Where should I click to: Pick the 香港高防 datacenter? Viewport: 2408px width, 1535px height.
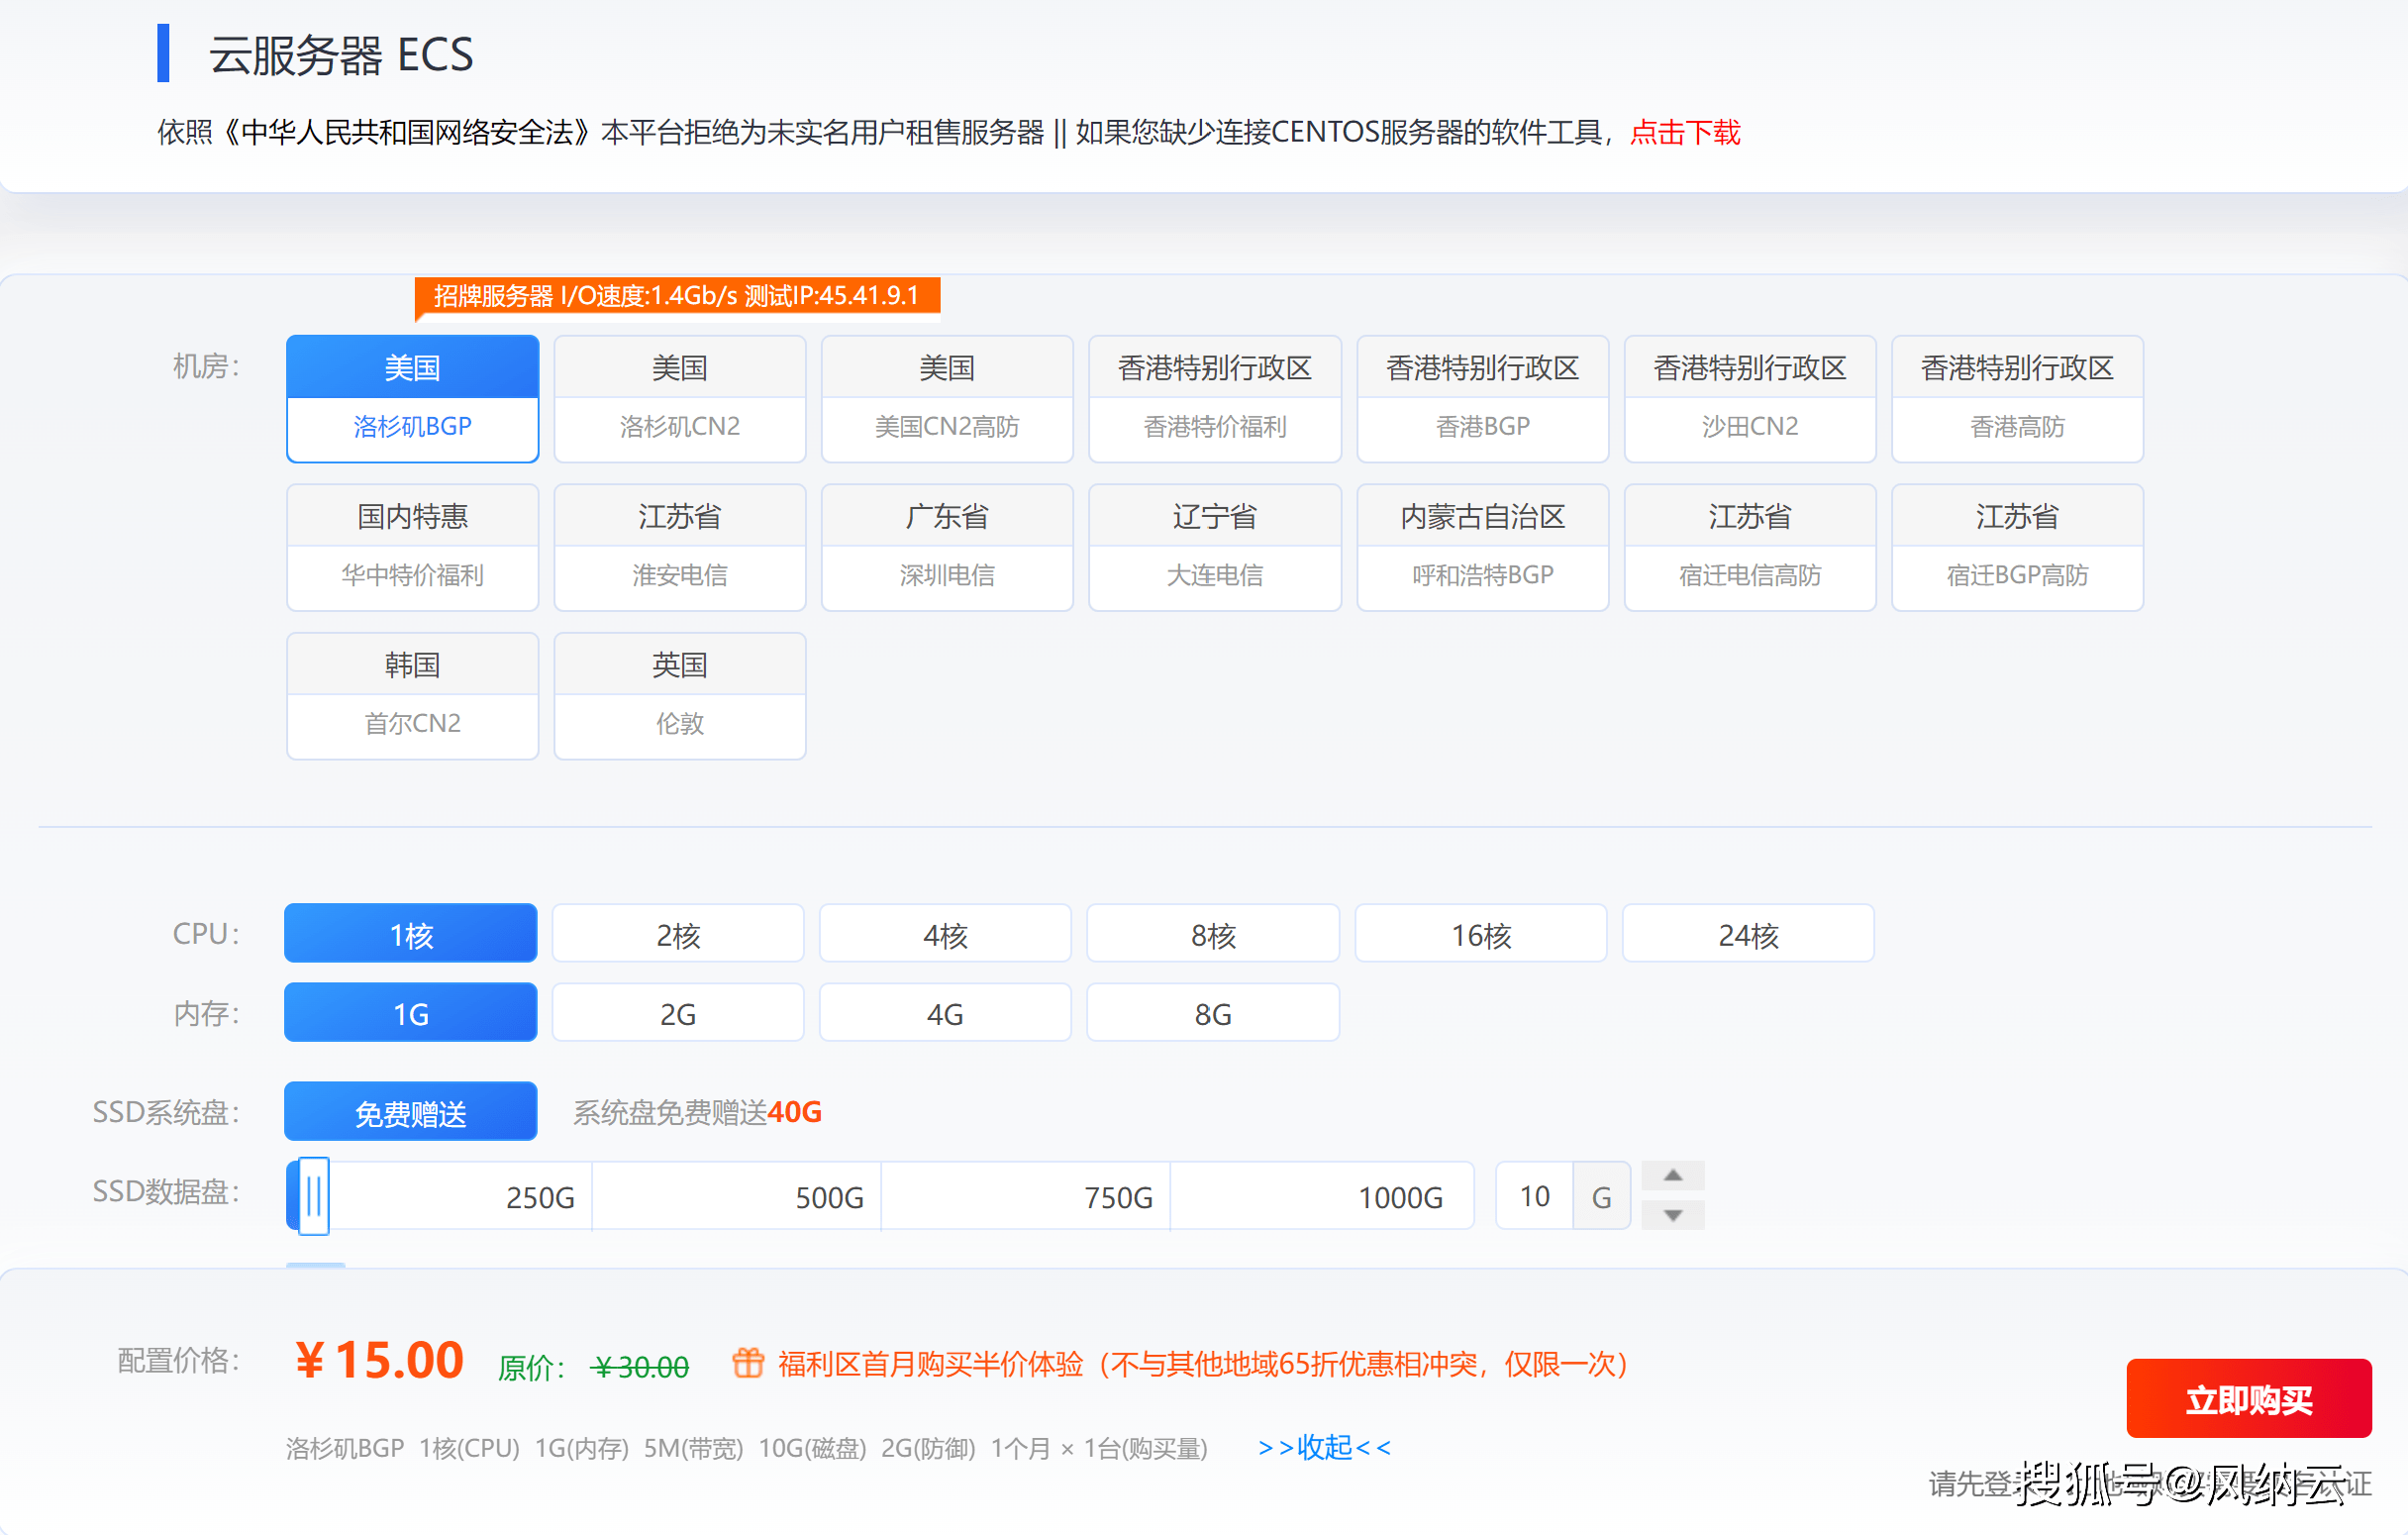[x=2017, y=398]
